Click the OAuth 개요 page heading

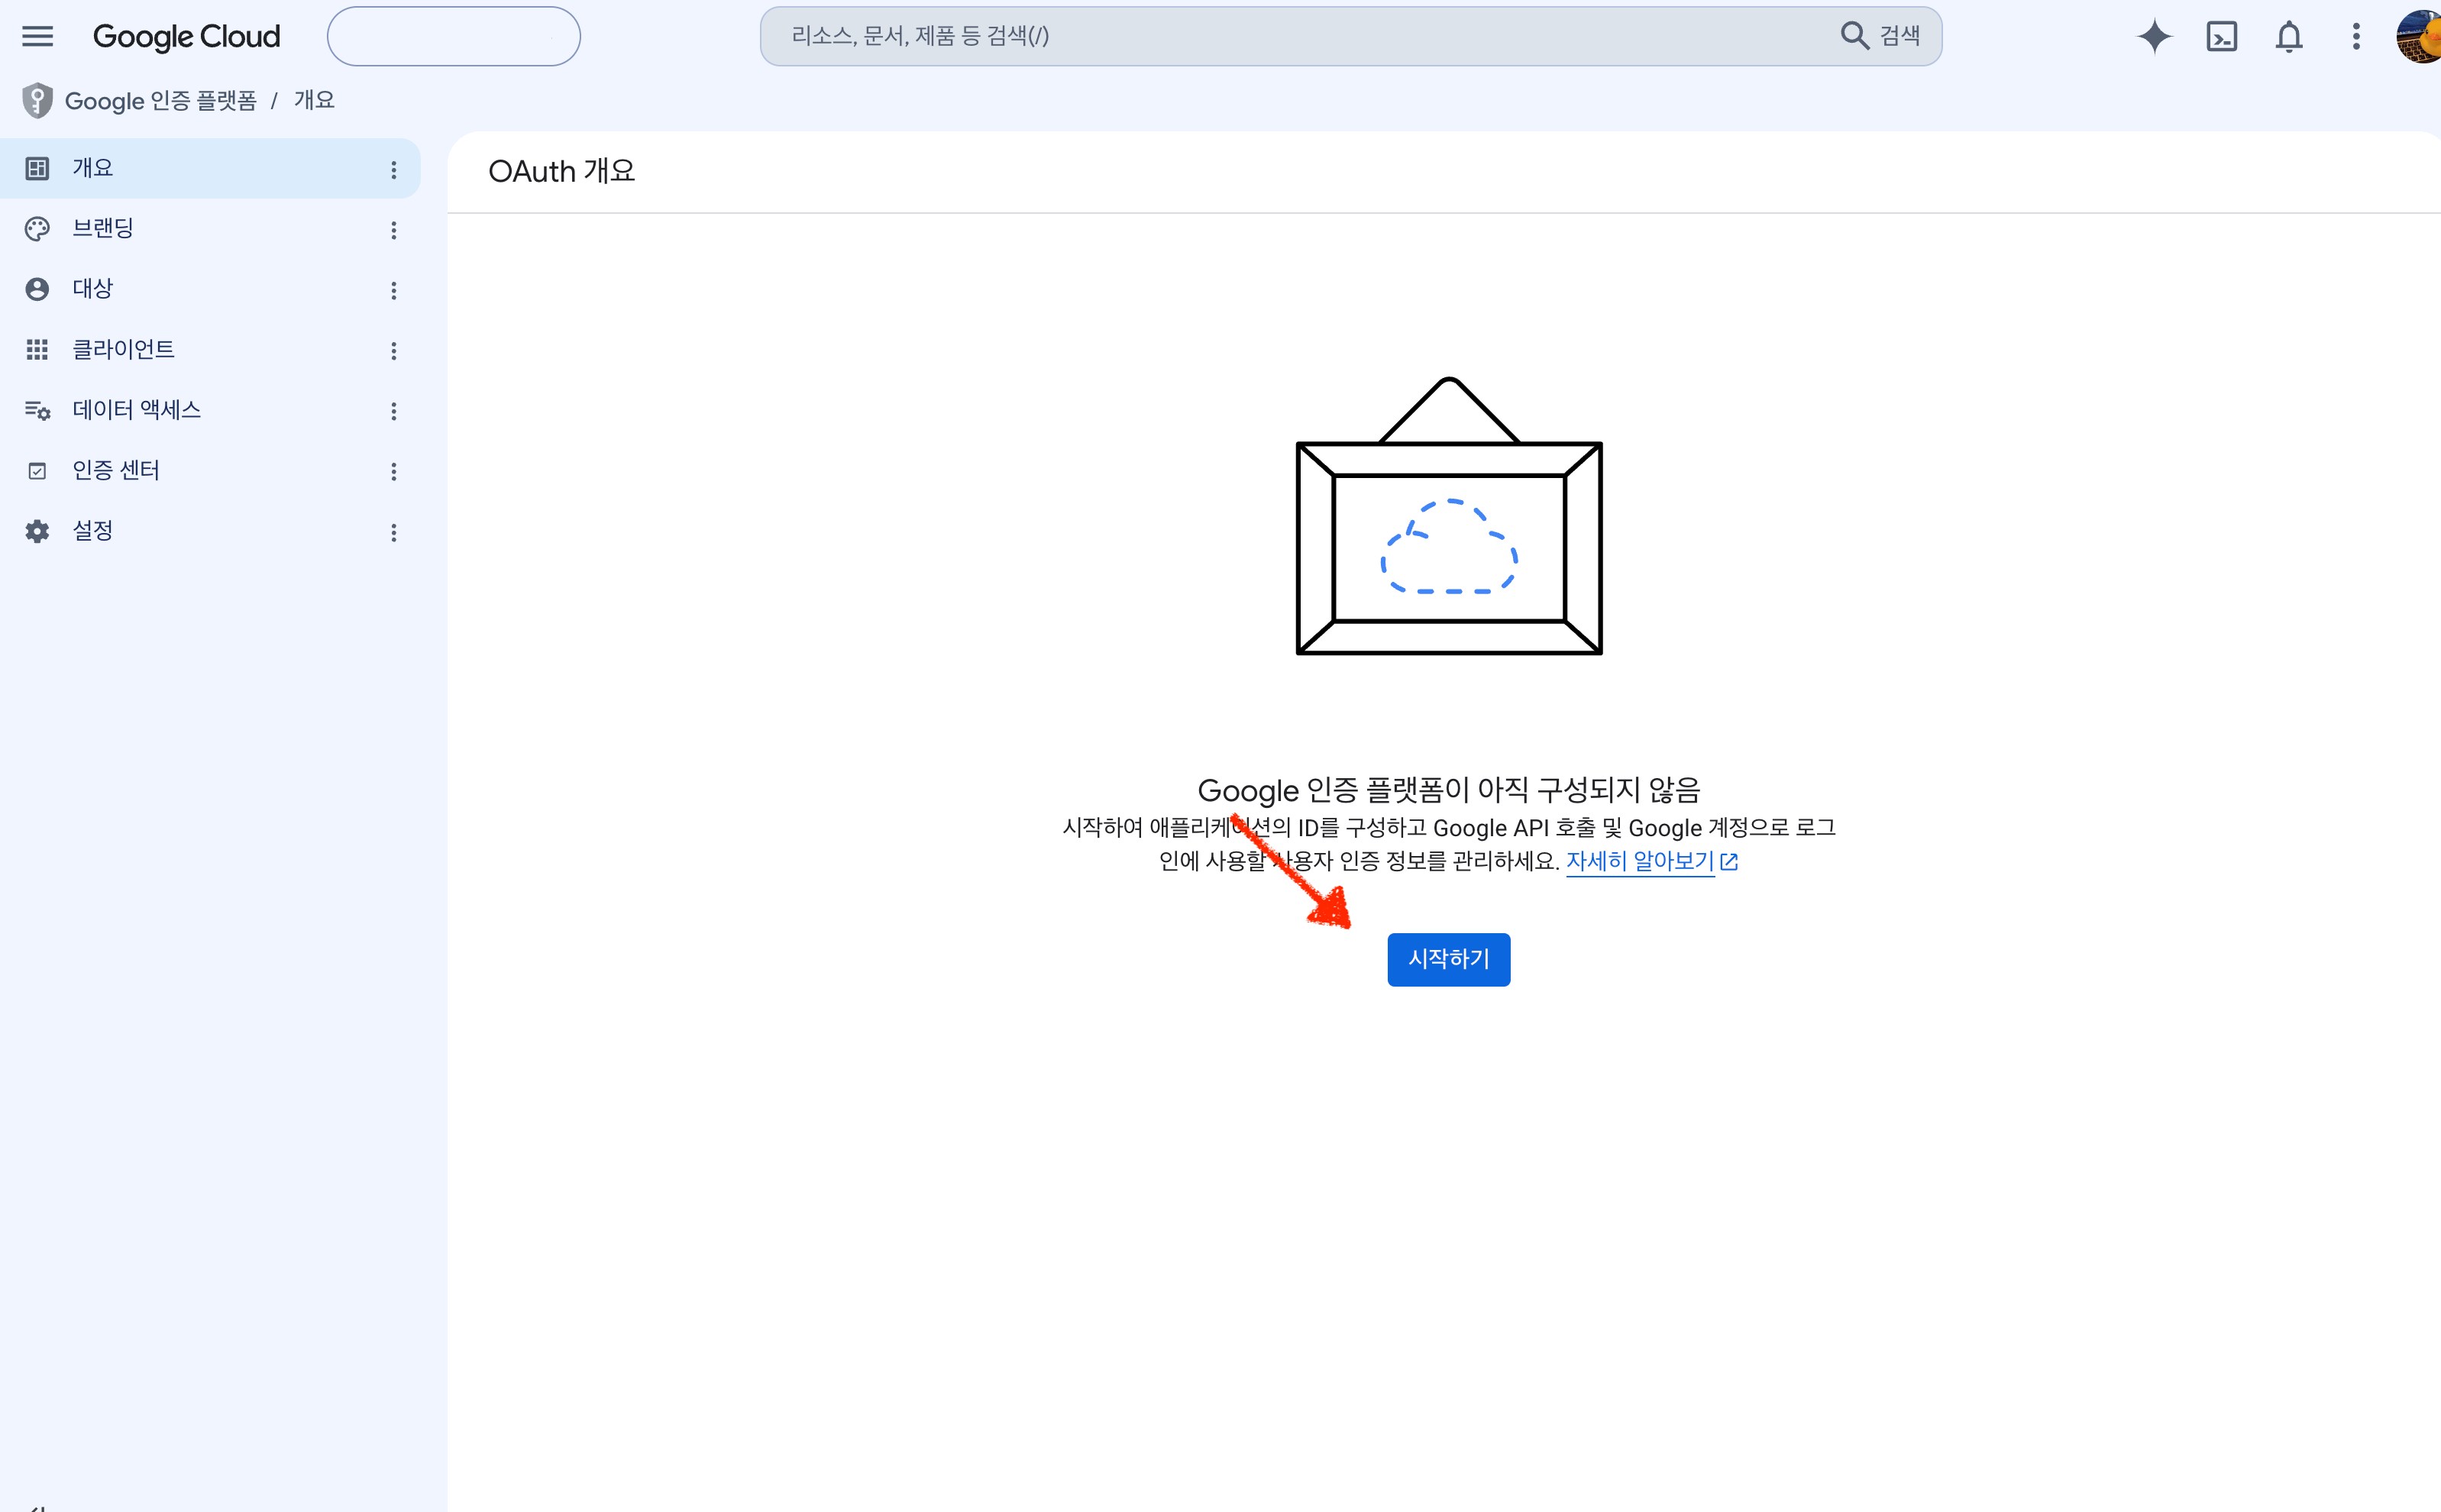[x=561, y=171]
